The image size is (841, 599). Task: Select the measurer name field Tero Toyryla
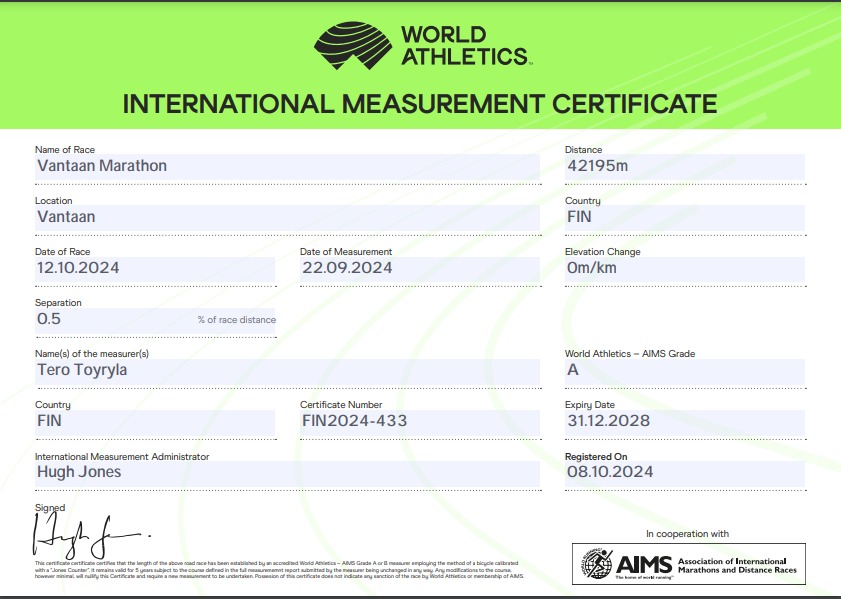(x=286, y=370)
